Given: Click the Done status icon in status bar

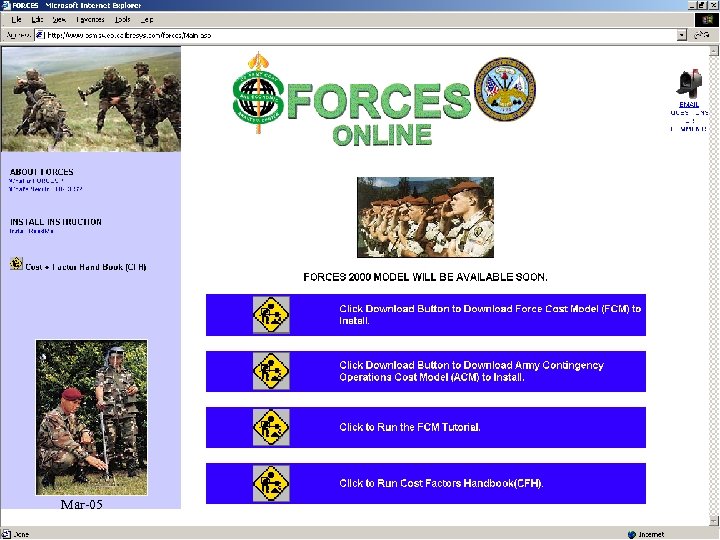Looking at the screenshot, I should pos(6,534).
